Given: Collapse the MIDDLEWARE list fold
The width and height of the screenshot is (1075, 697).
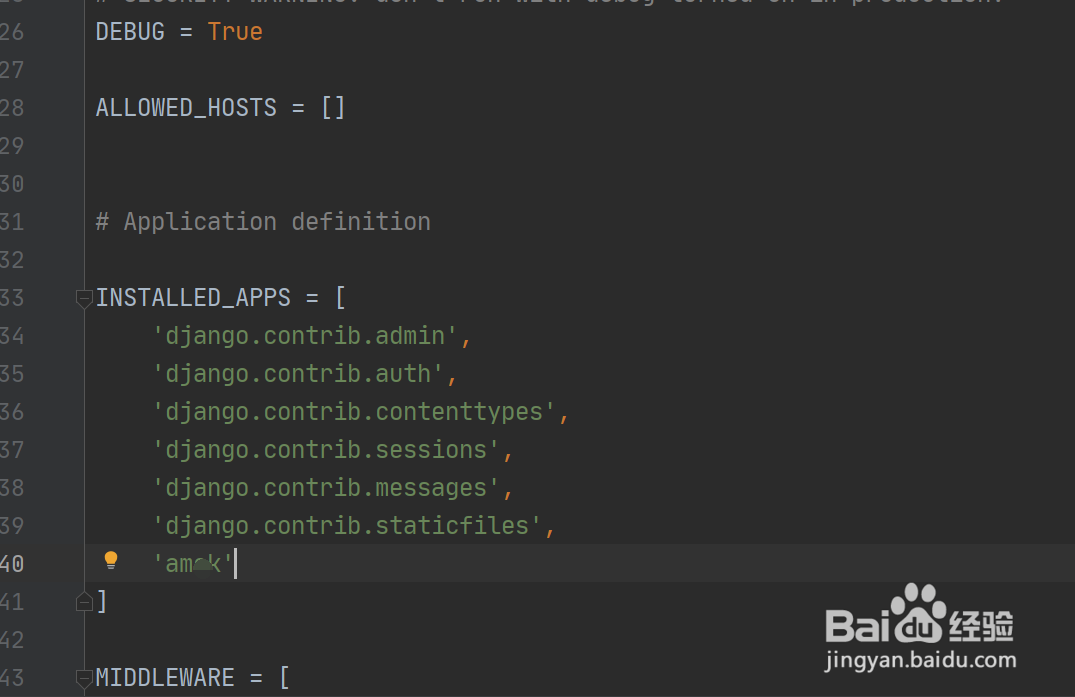Looking at the screenshot, I should 84,678.
